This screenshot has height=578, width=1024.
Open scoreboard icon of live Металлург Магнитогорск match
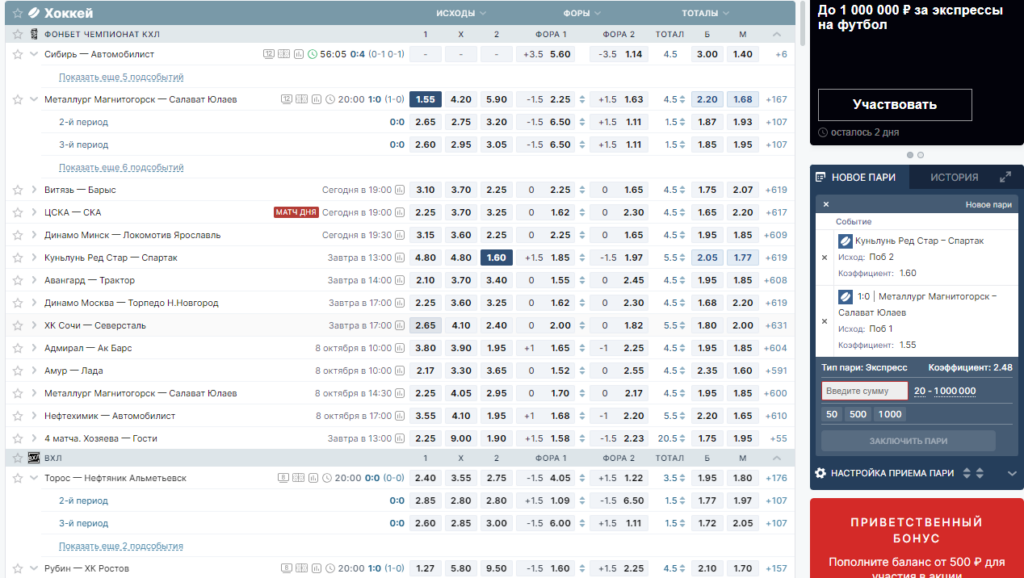[301, 99]
